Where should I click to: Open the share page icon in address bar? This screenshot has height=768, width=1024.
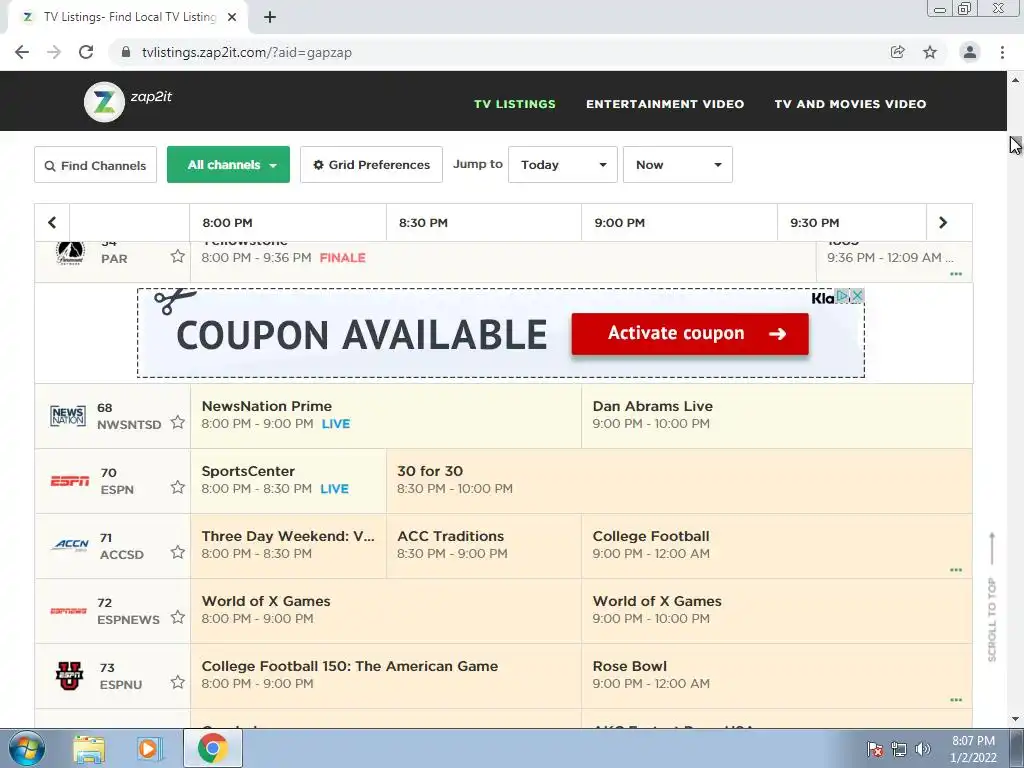(898, 52)
